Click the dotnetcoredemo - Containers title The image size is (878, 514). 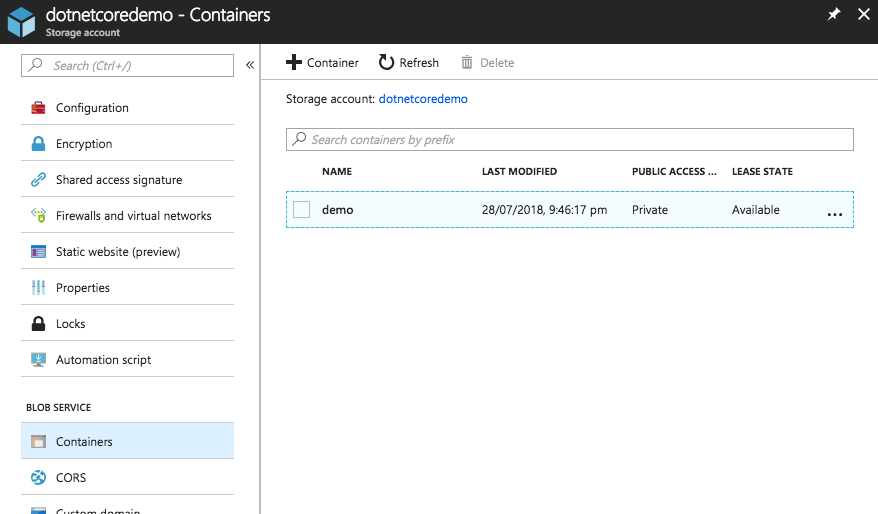[158, 15]
